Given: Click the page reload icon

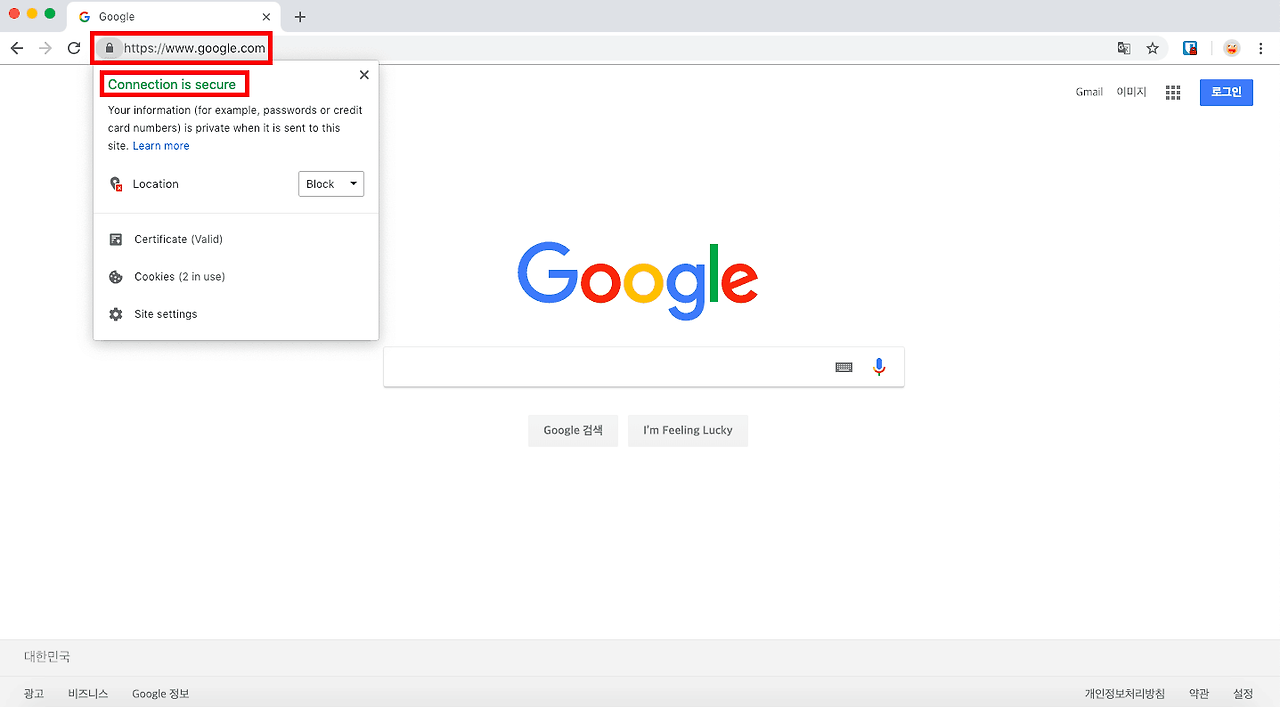Looking at the screenshot, I should pyautogui.click(x=73, y=47).
